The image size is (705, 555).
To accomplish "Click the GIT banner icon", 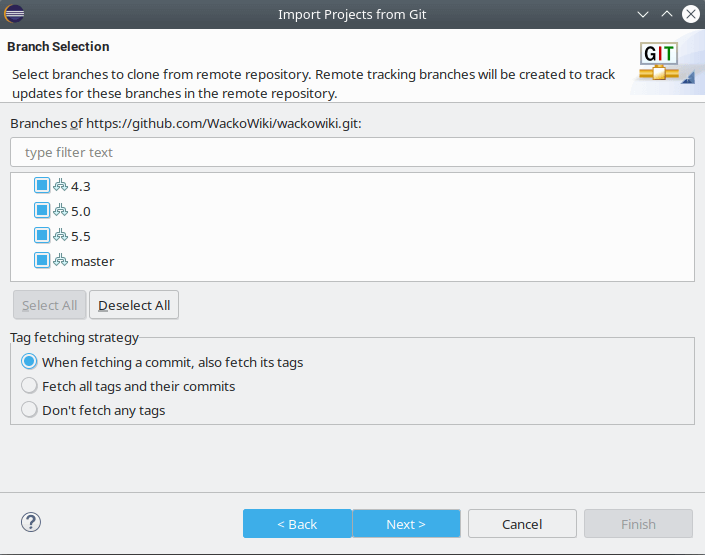I will point(659,63).
